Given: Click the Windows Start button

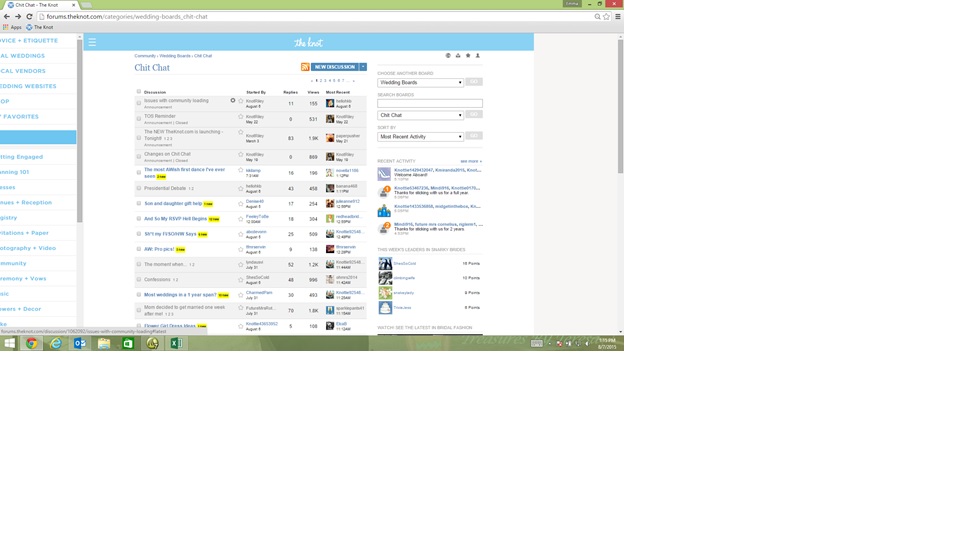Looking at the screenshot, I should point(9,343).
